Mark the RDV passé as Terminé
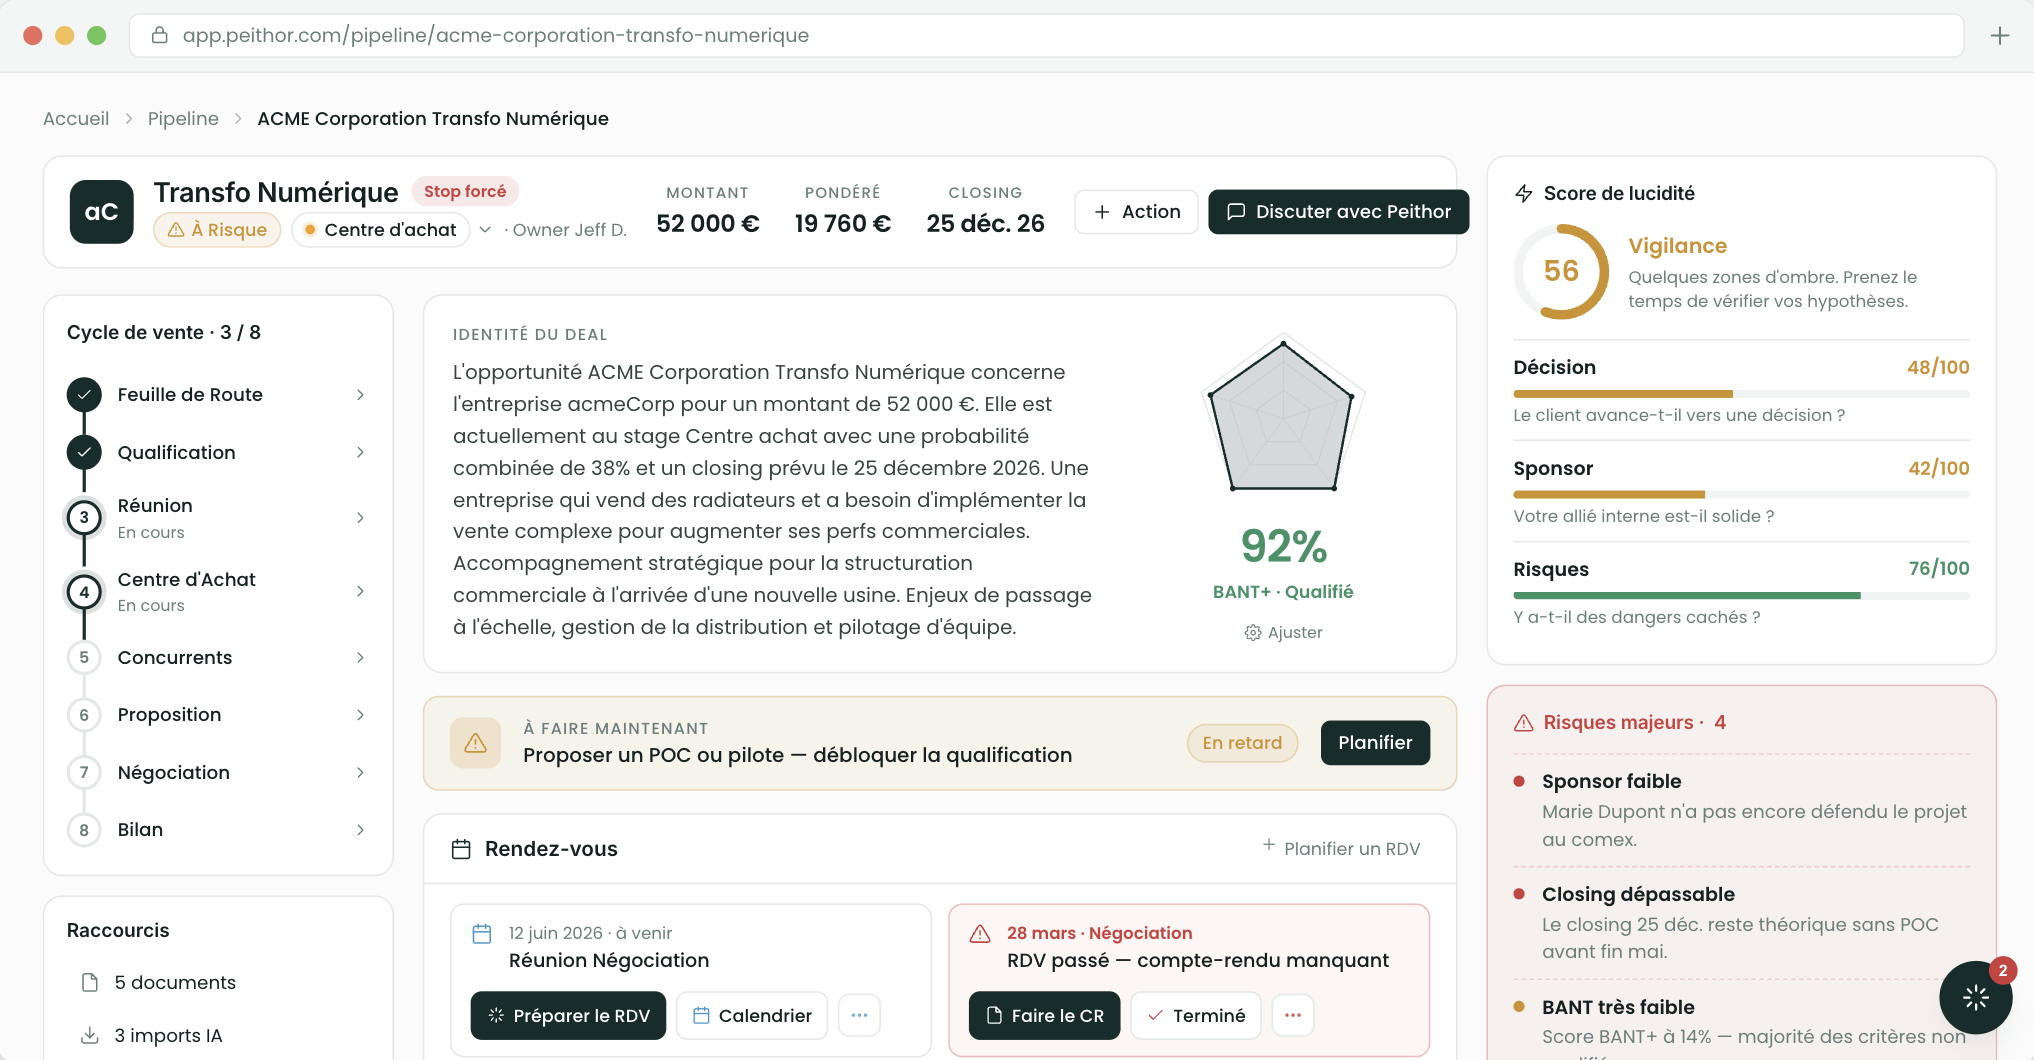The width and height of the screenshot is (2034, 1060). pos(1196,1015)
